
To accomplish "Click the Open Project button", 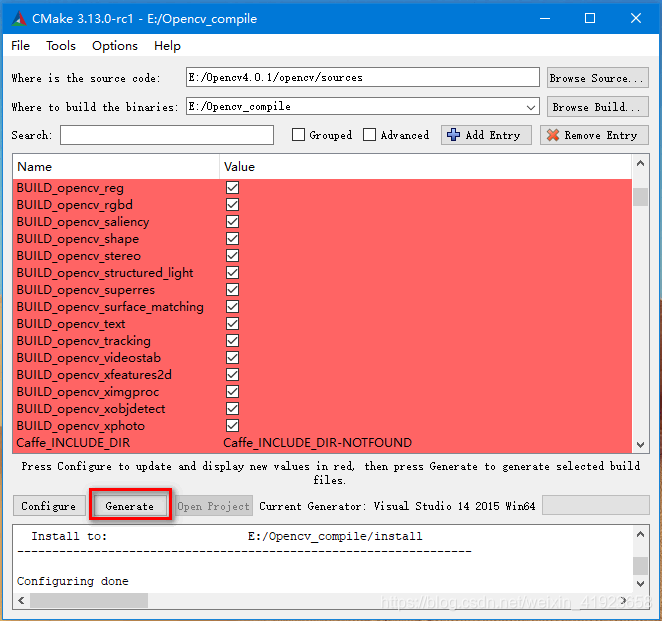I will [213, 506].
